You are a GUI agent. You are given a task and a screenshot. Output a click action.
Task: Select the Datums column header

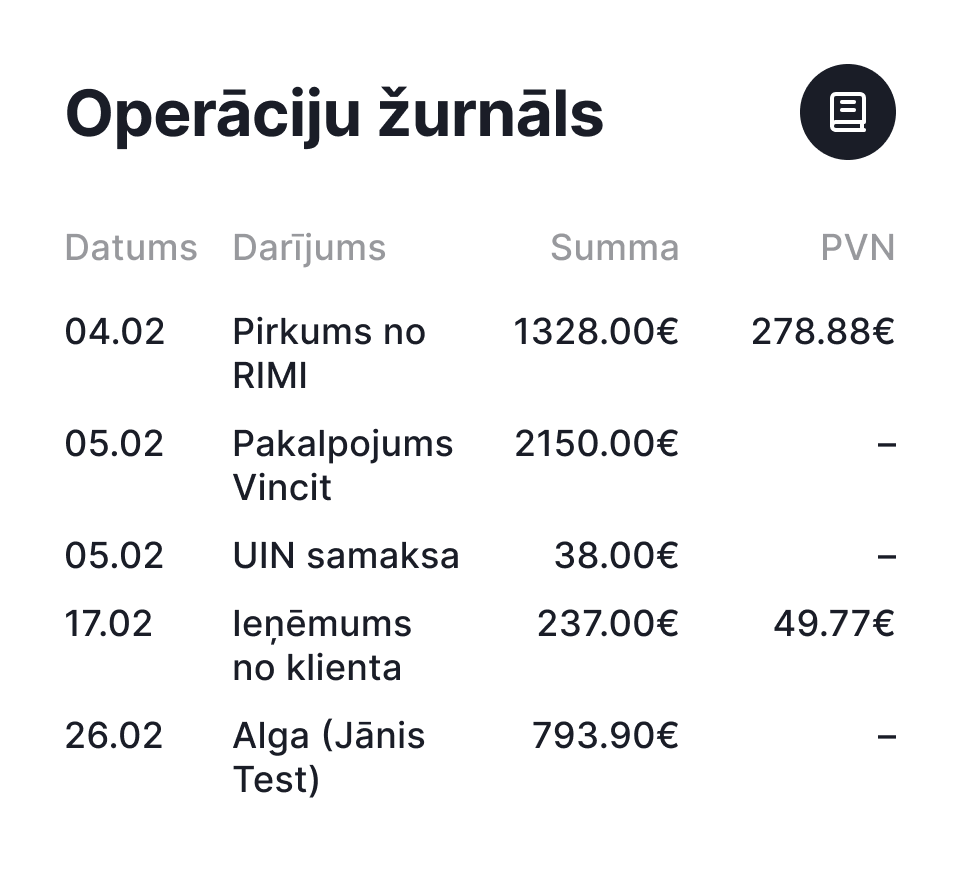pos(131,247)
